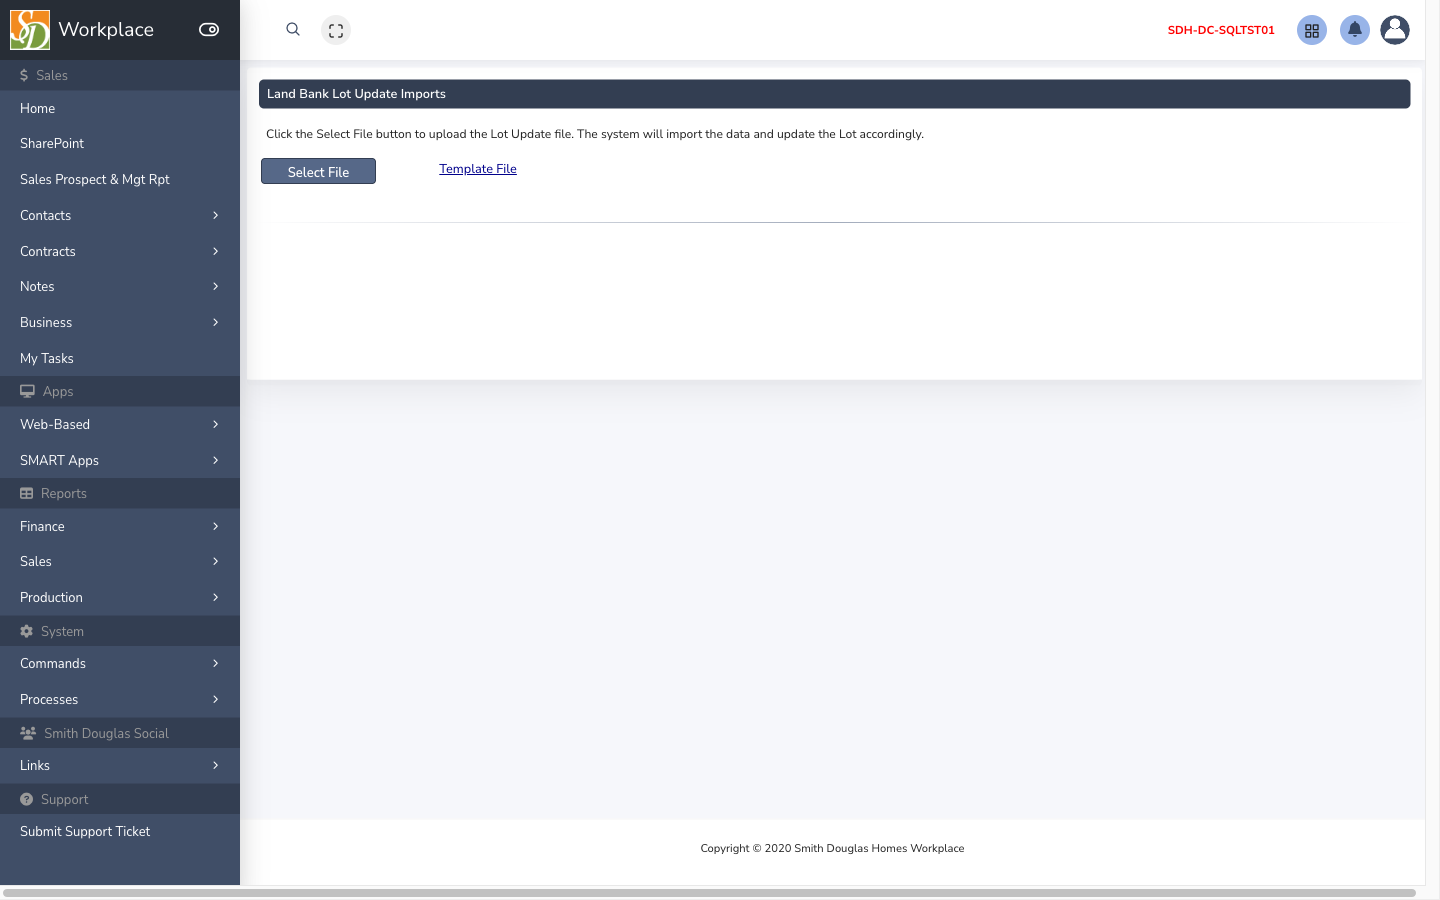
Task: Open the apps grid icon
Action: click(1312, 31)
